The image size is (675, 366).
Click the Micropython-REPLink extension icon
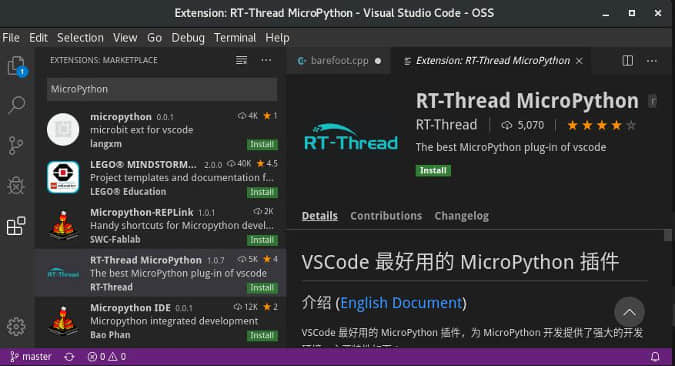point(63,225)
